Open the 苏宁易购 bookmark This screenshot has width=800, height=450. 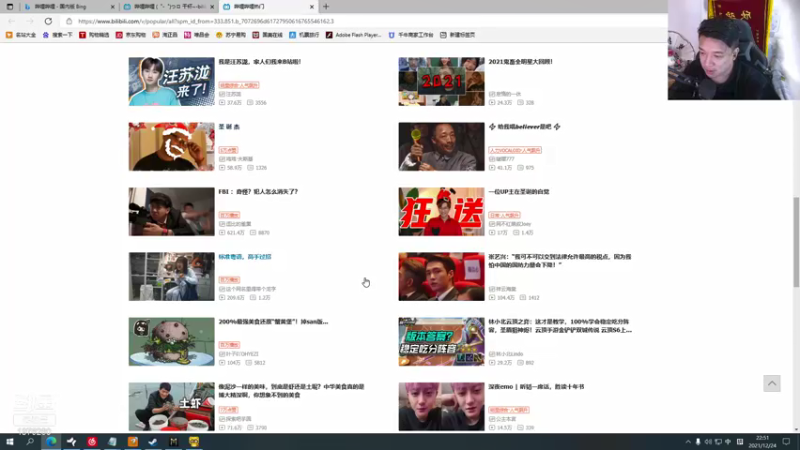[231, 35]
